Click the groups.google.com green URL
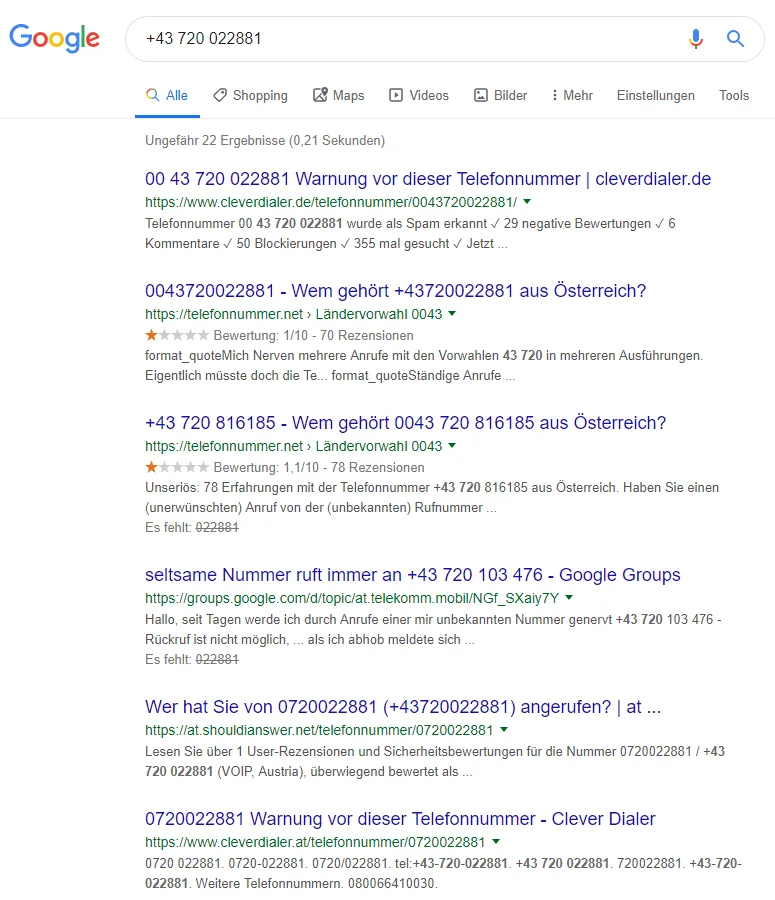 [x=352, y=598]
